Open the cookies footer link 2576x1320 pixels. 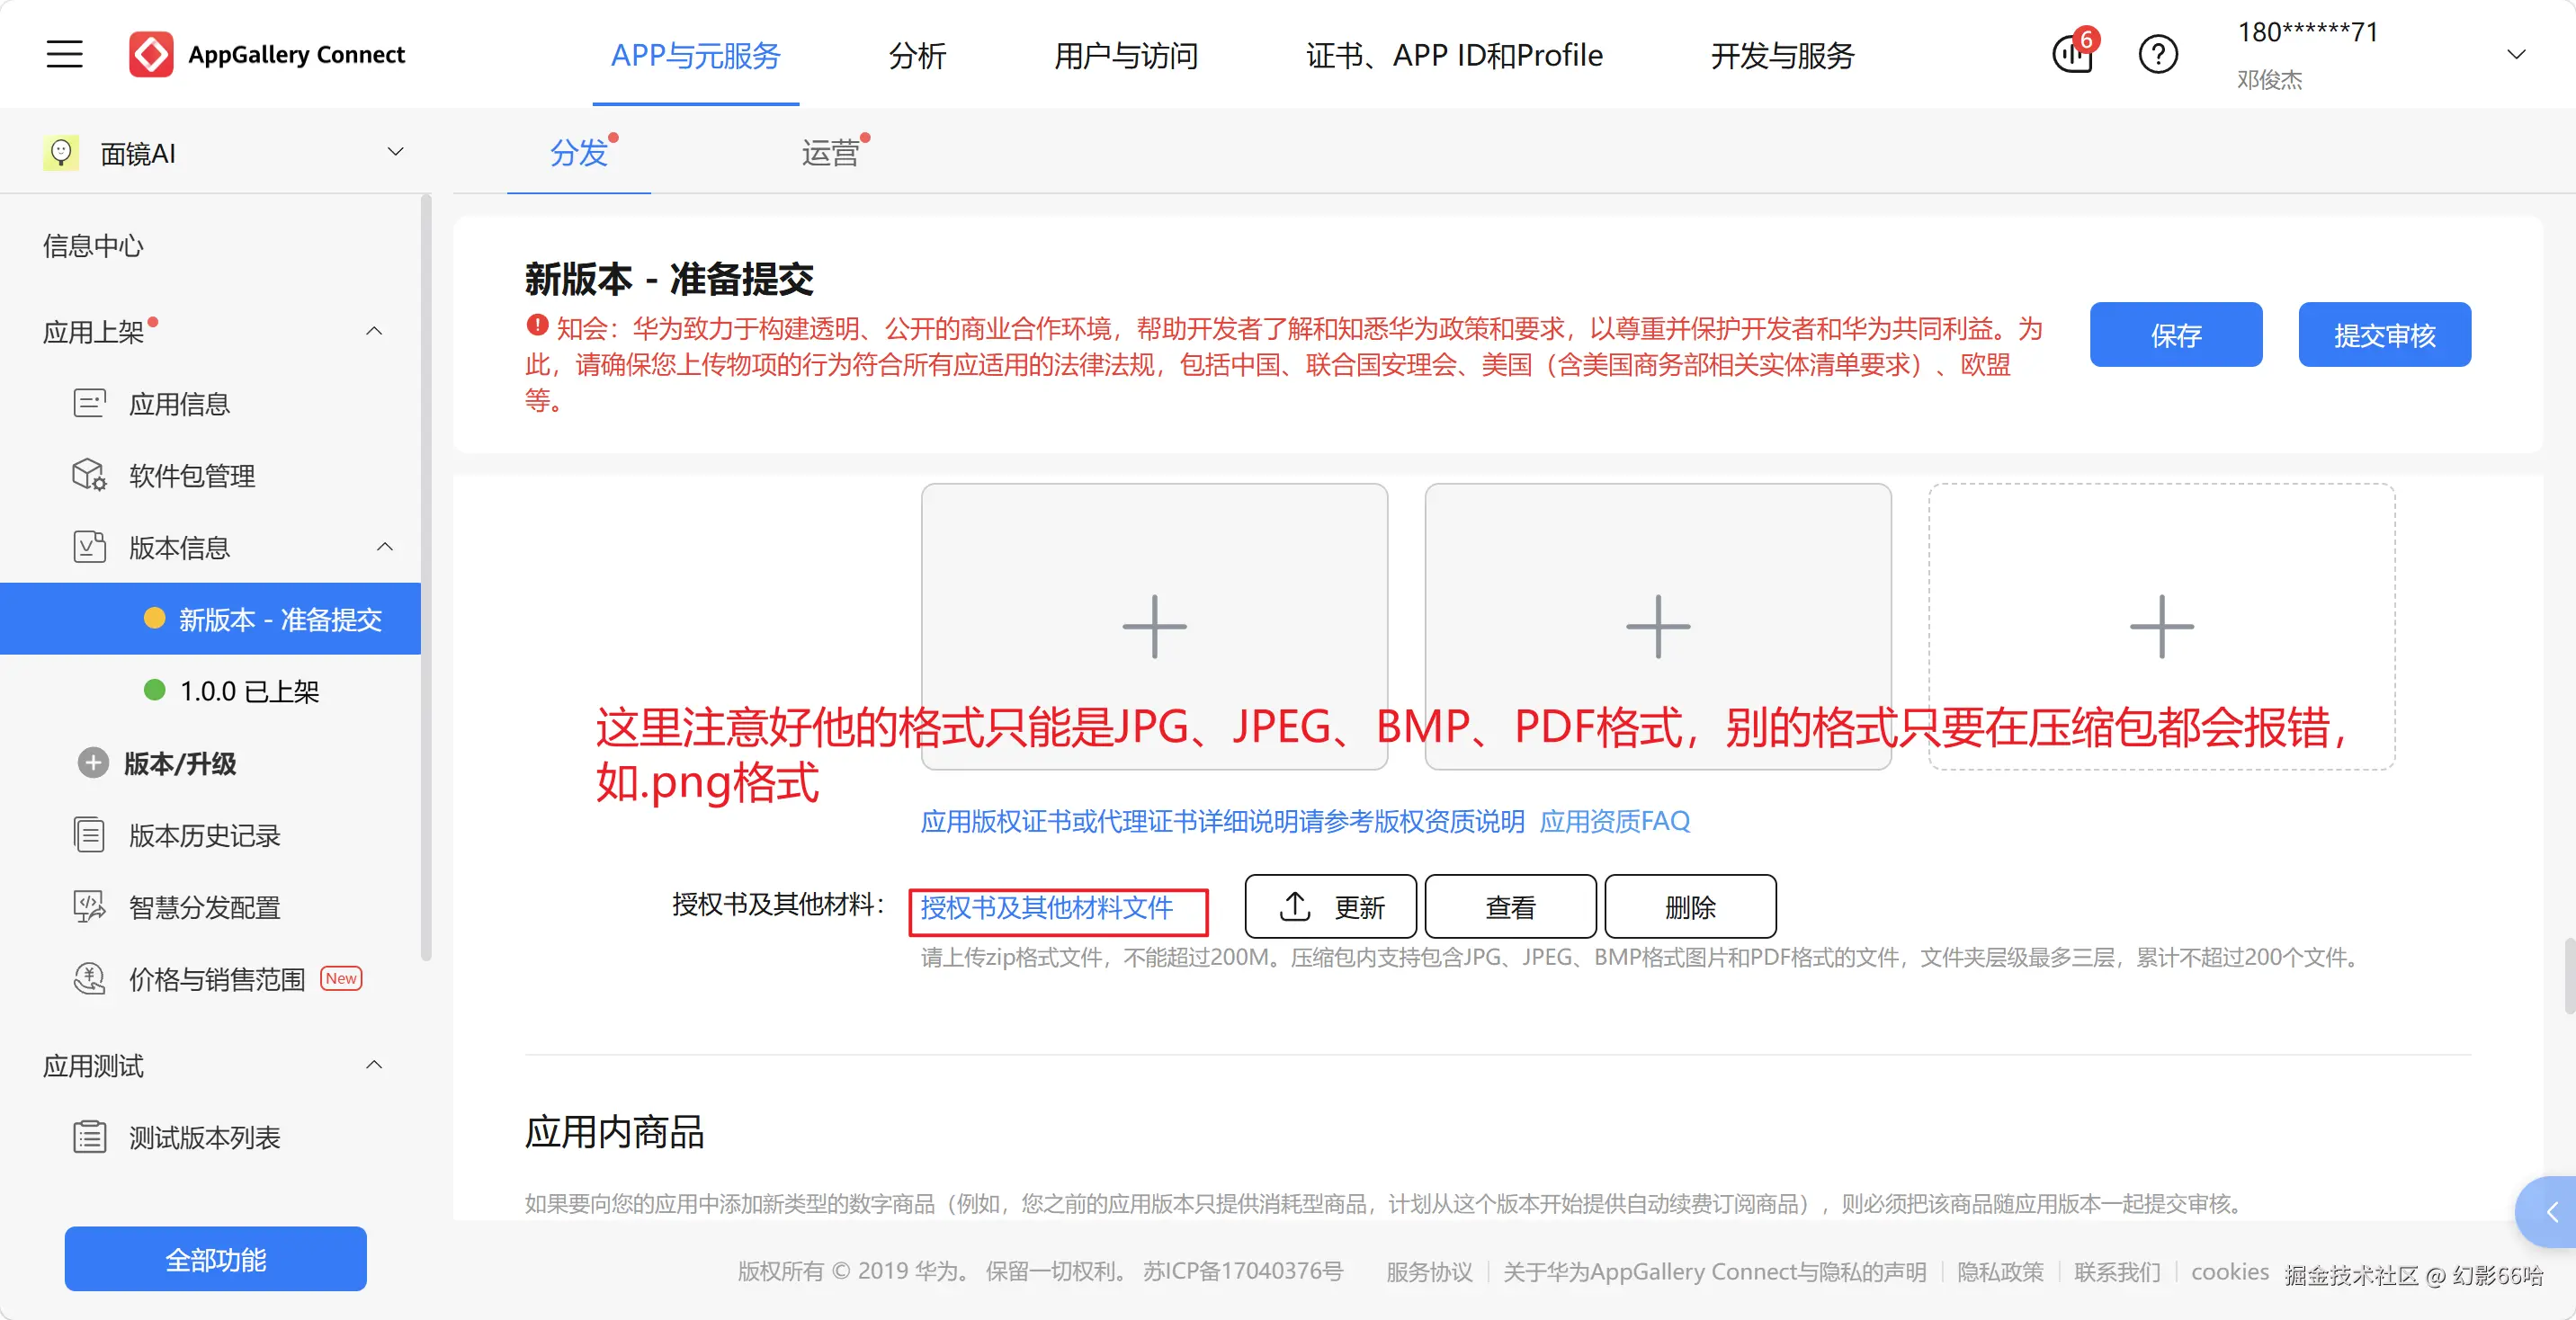pos(2229,1271)
